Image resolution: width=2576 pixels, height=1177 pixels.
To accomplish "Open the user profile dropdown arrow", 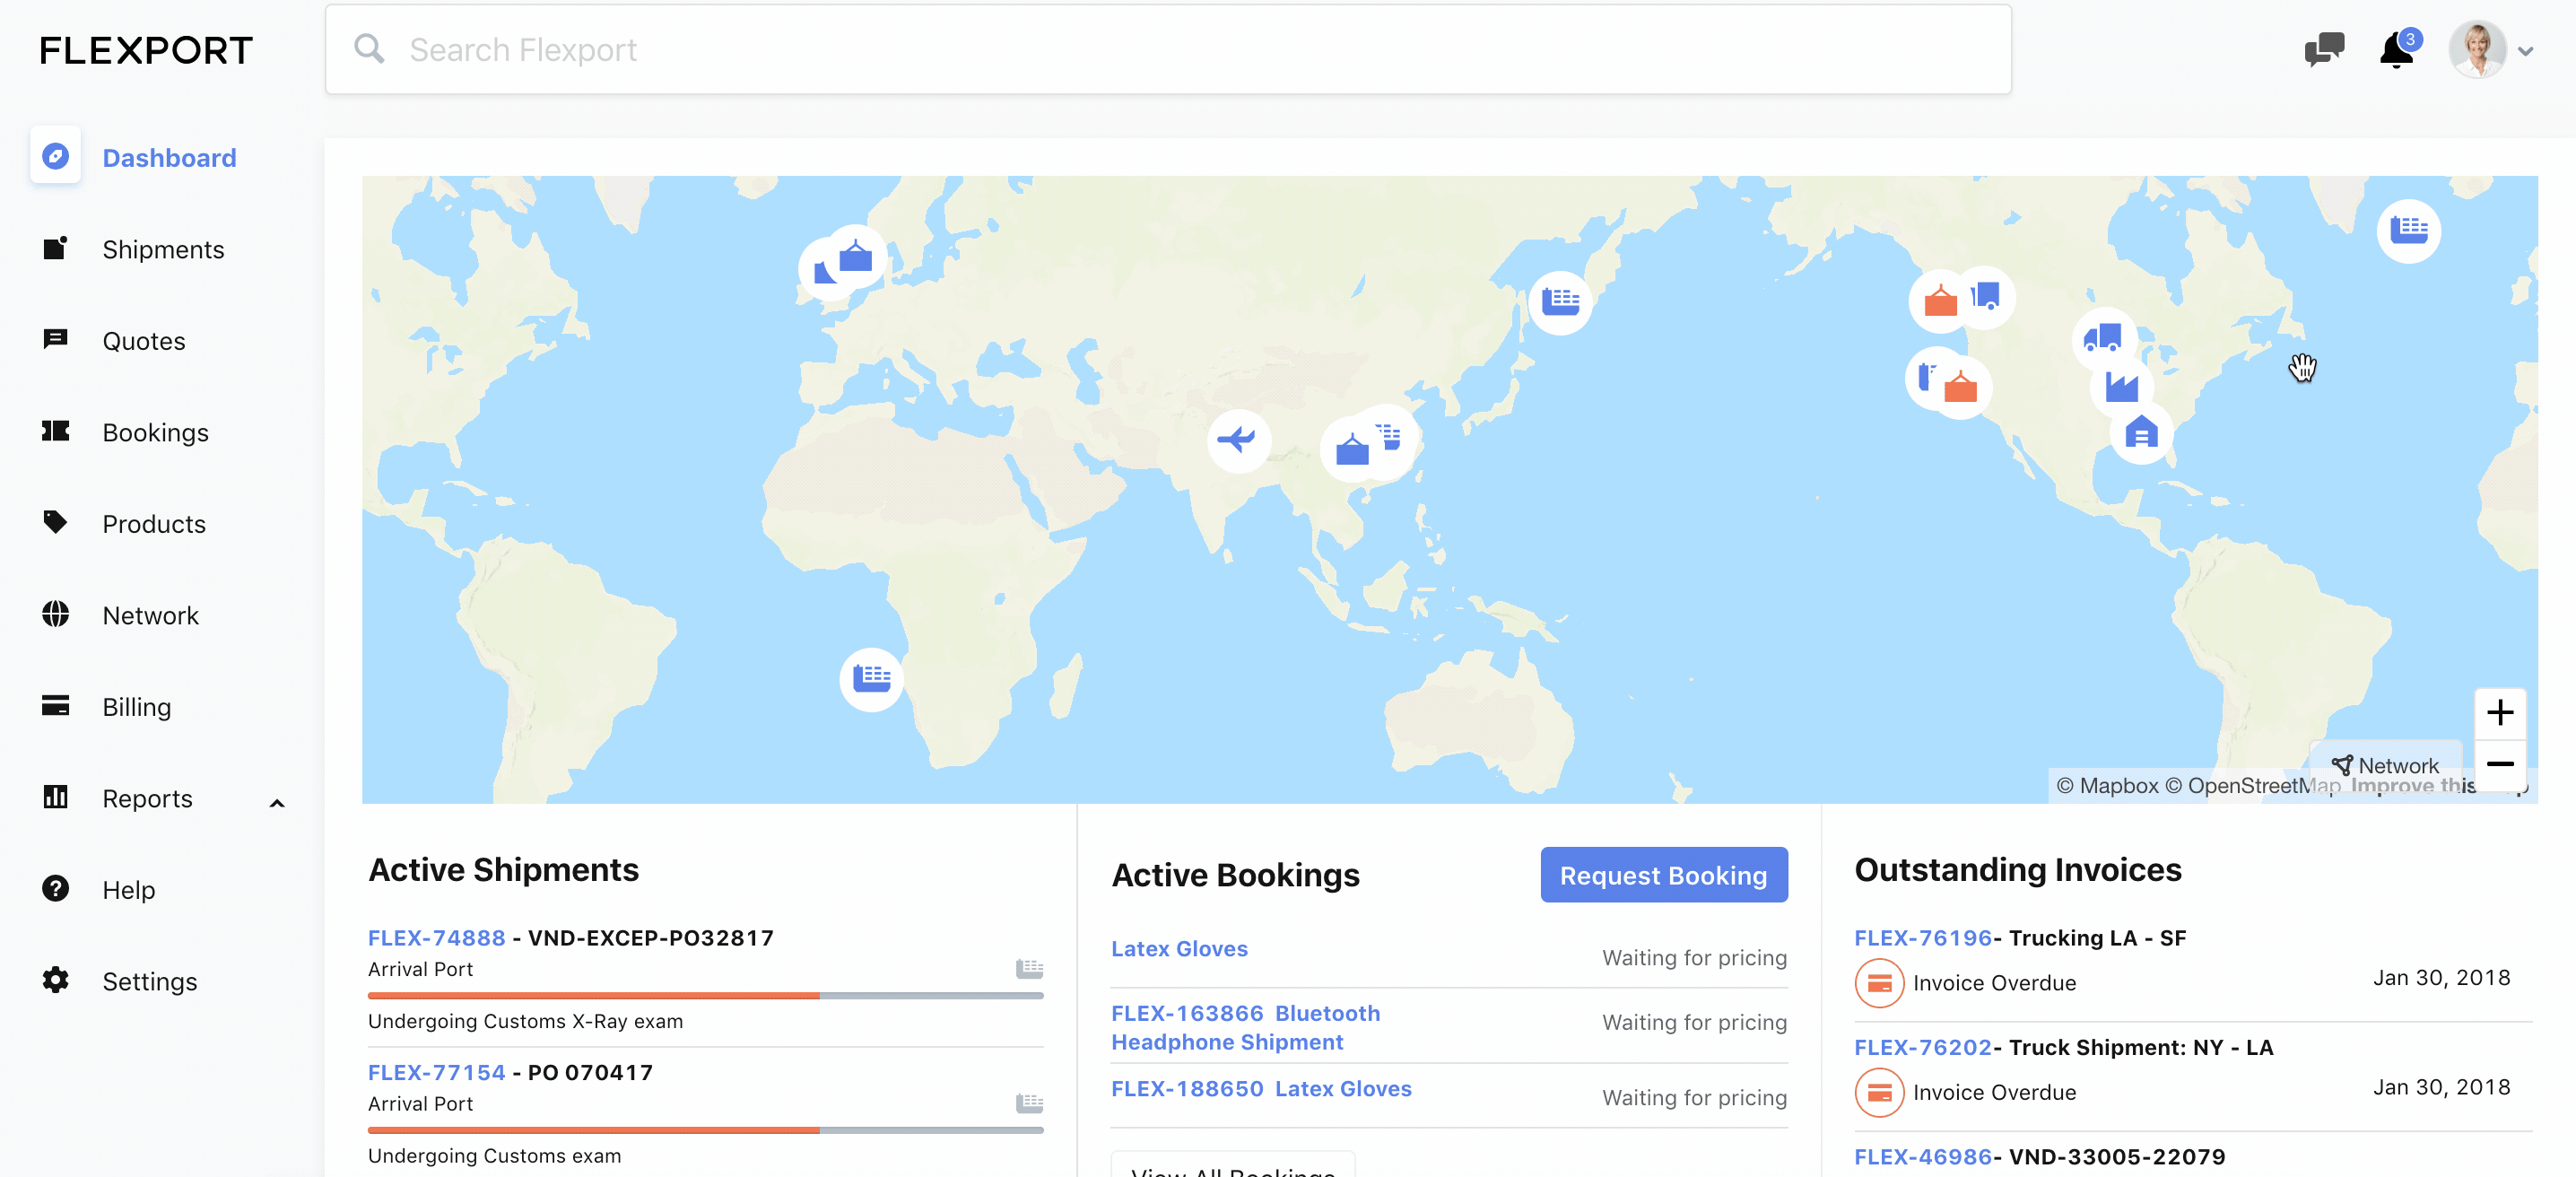I will (x=2525, y=51).
